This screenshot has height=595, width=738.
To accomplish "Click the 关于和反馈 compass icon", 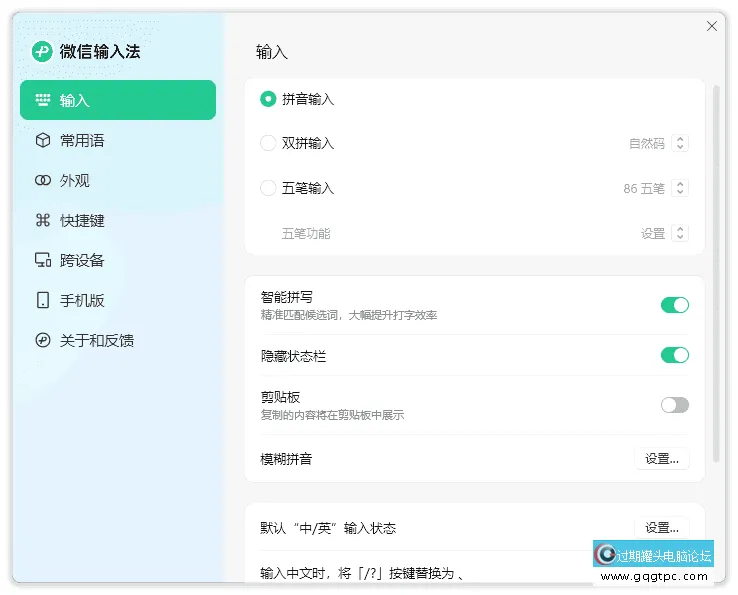I will pos(43,341).
